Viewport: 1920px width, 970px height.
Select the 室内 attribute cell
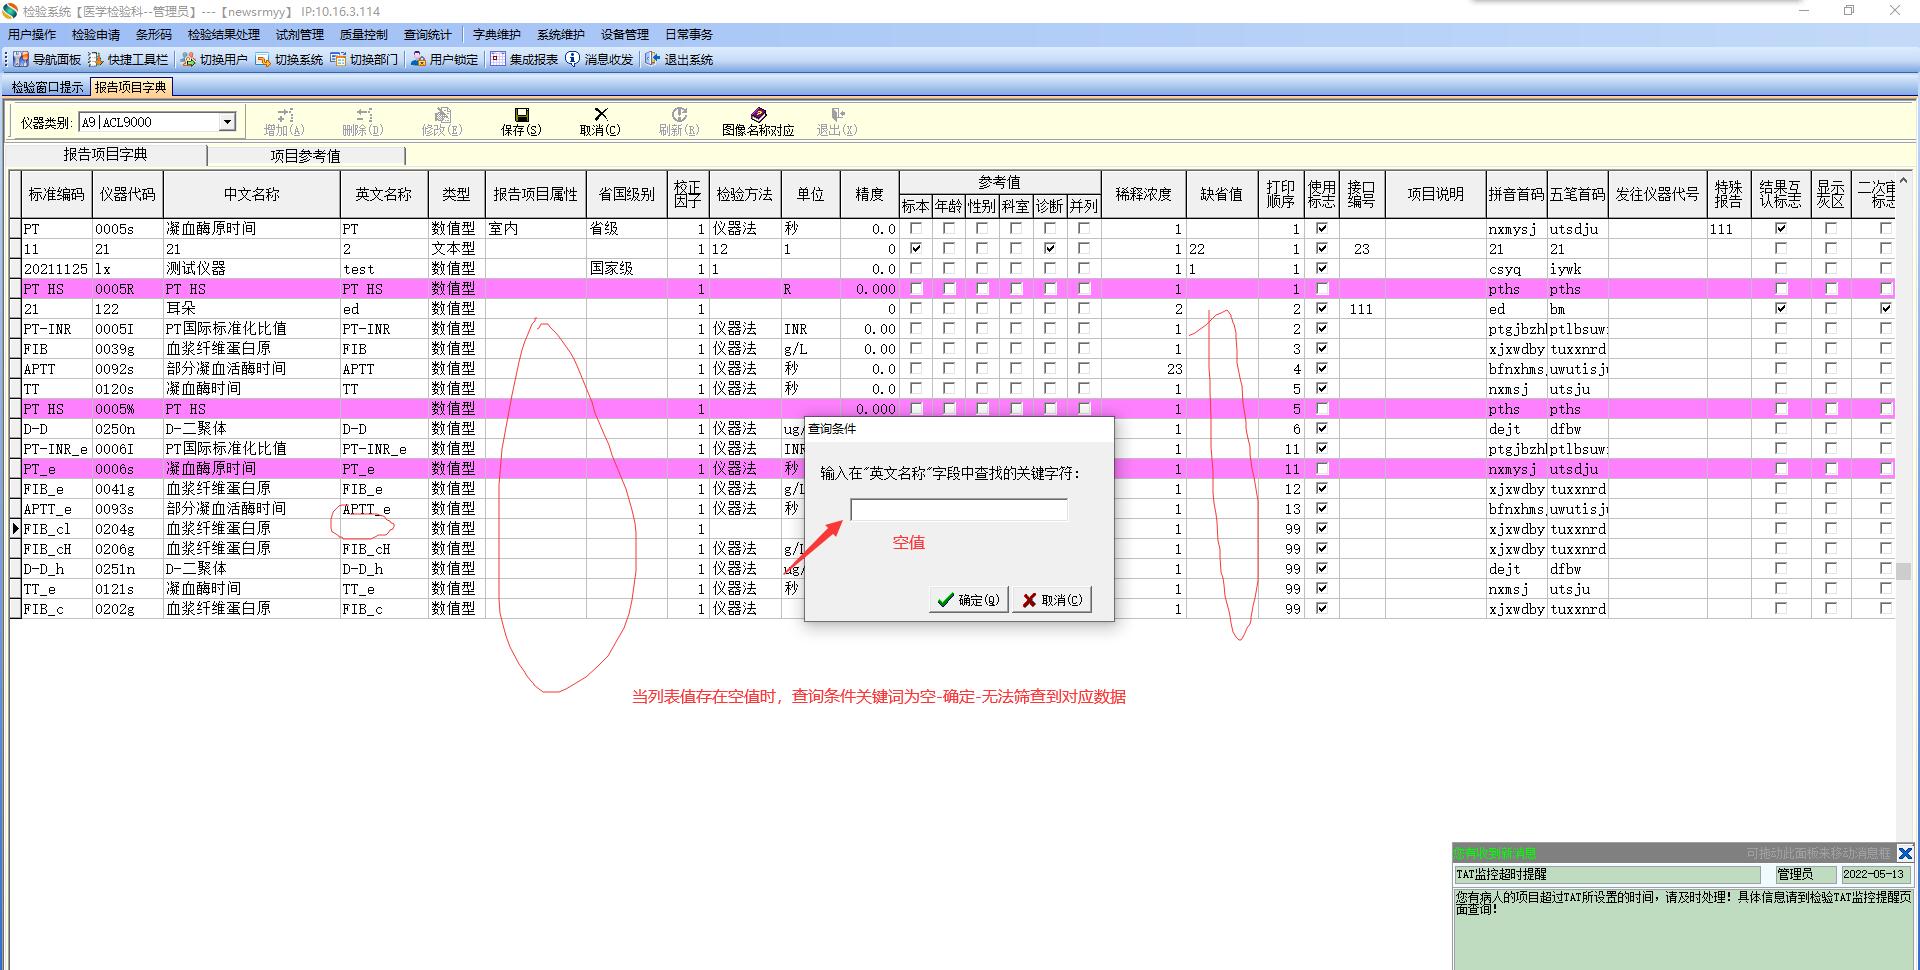click(x=535, y=229)
